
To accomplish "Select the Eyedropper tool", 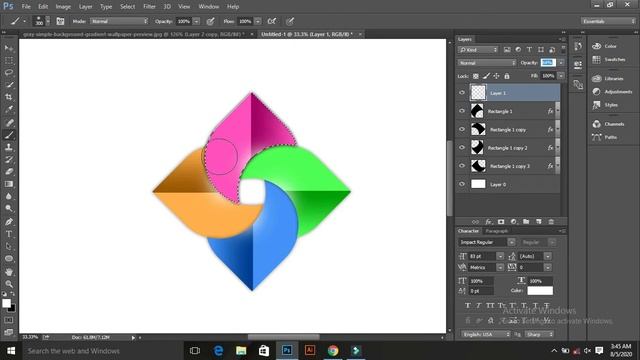I will [9, 109].
